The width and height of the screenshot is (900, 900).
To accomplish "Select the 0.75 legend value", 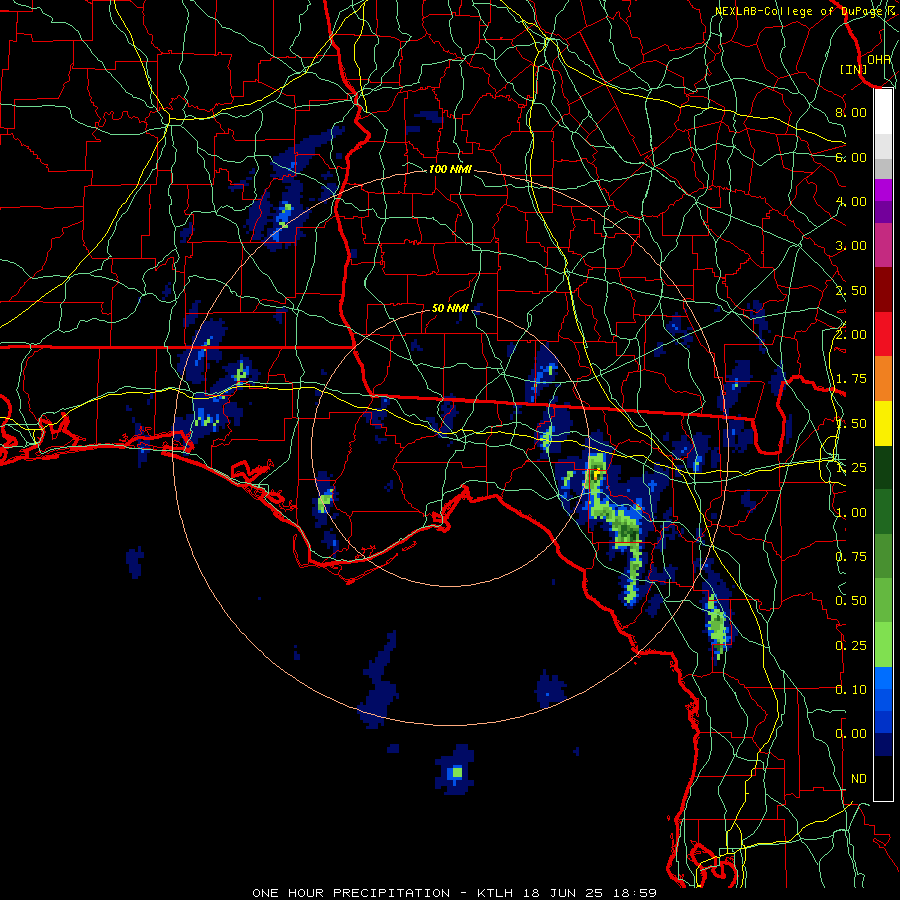I will pos(851,557).
